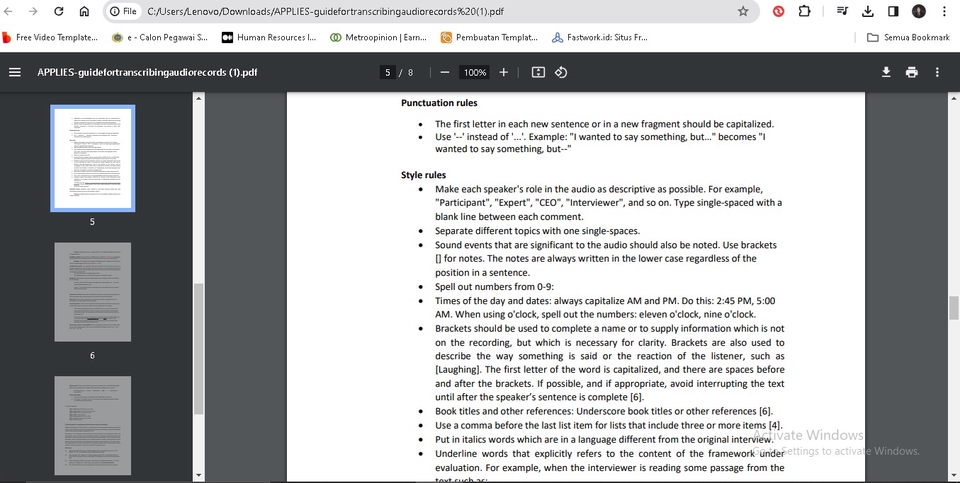Click the "Punctuation rules" heading
960x483 pixels.
[x=439, y=103]
